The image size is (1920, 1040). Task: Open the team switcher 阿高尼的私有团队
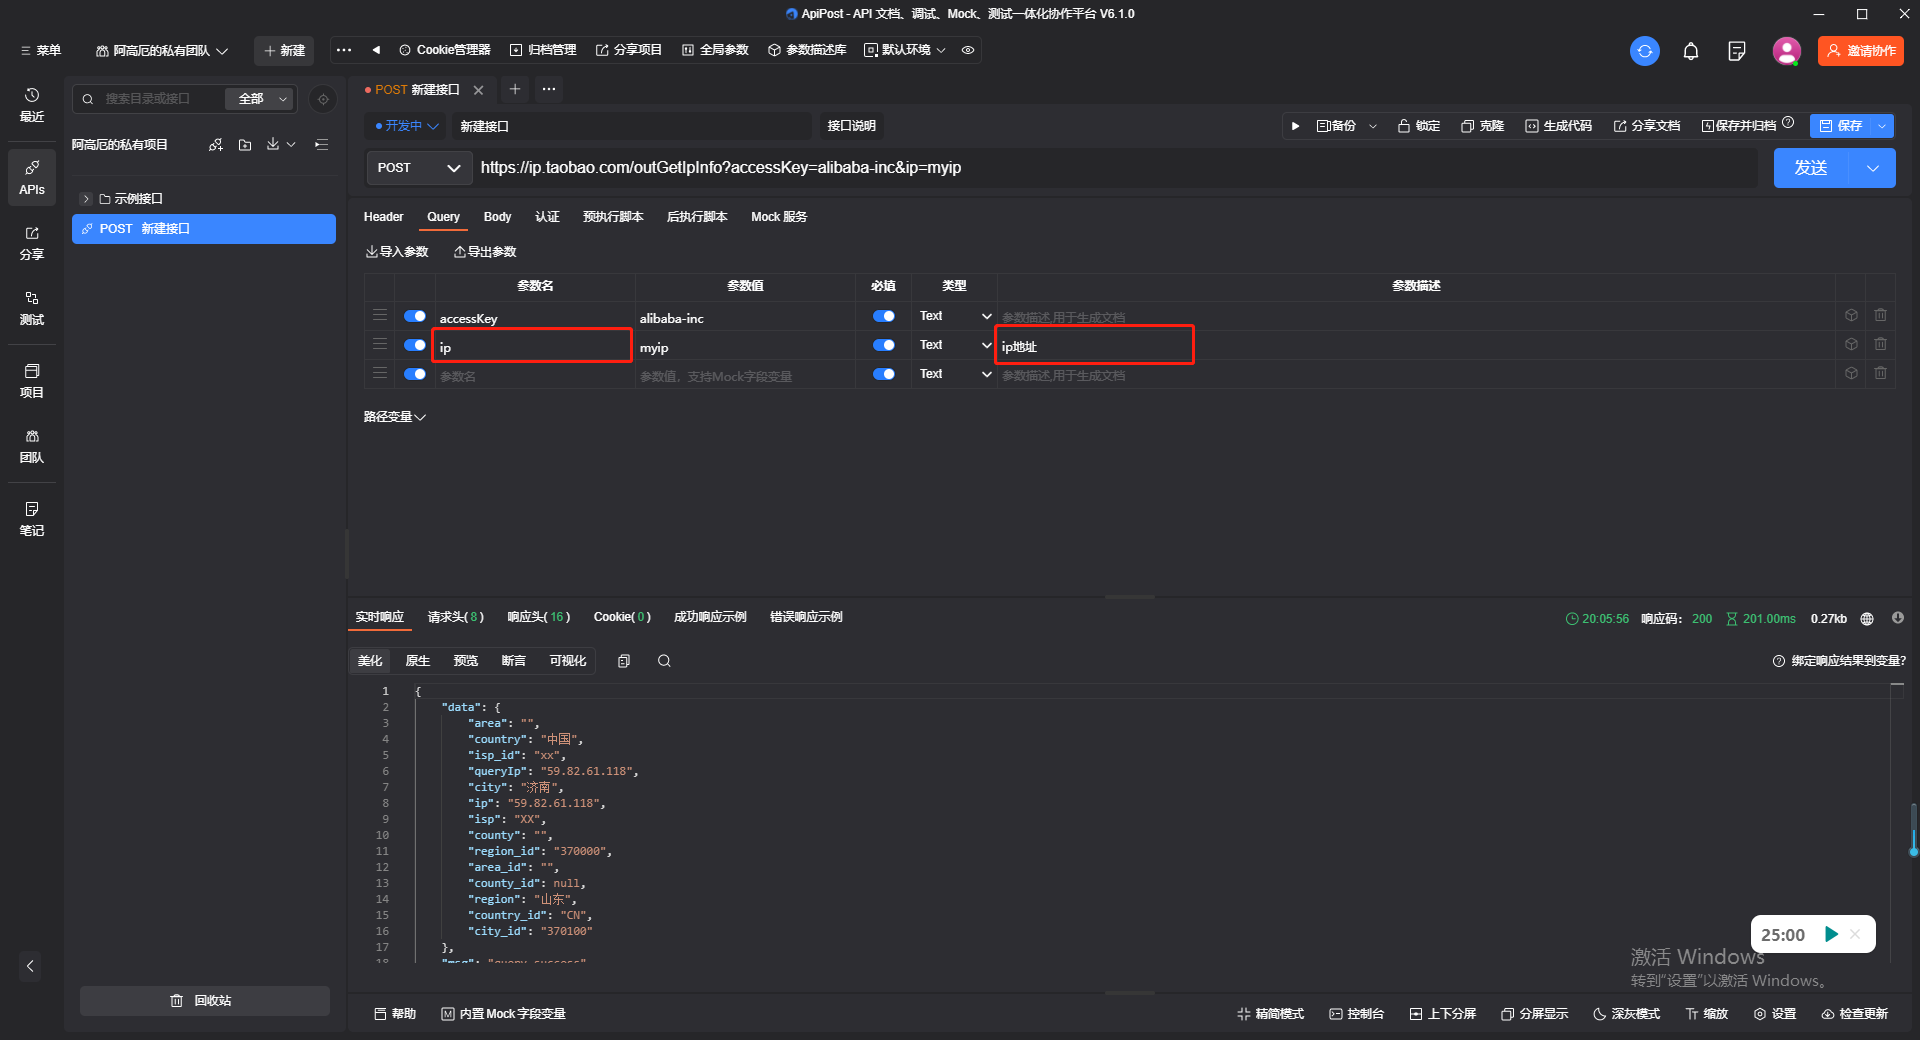coord(162,51)
